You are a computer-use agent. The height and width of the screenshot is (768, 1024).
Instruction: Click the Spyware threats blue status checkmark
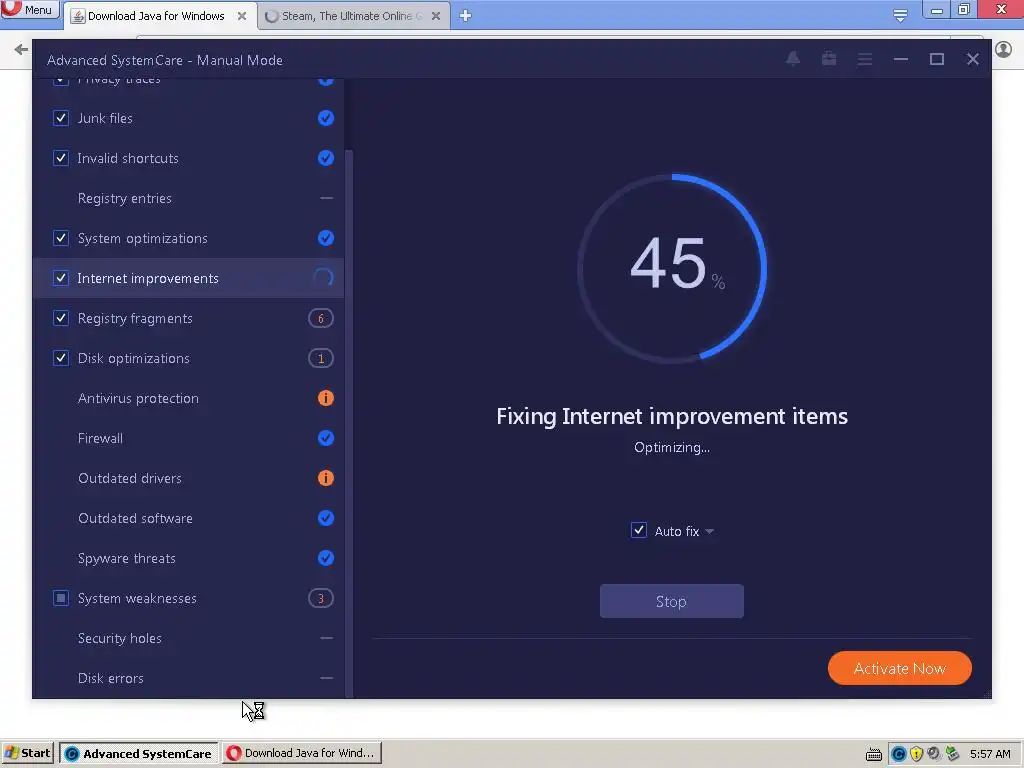coord(325,558)
